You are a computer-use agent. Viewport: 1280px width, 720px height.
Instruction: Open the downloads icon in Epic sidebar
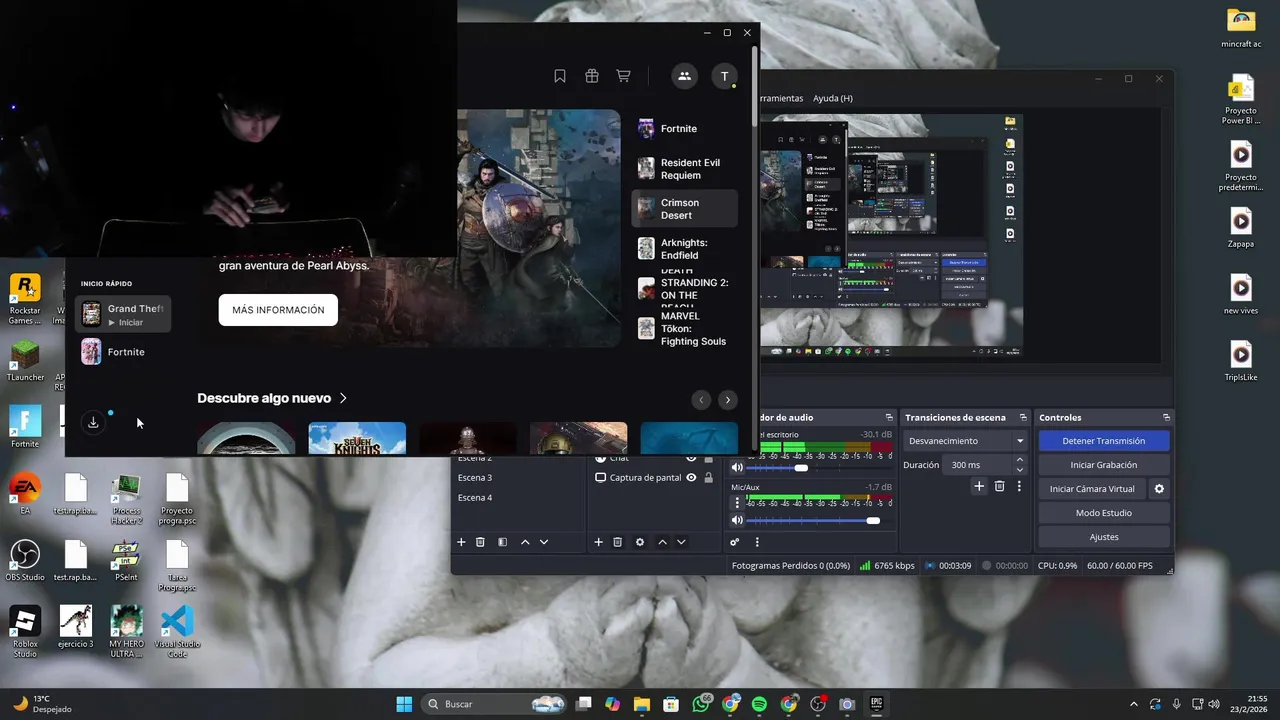coord(93,422)
